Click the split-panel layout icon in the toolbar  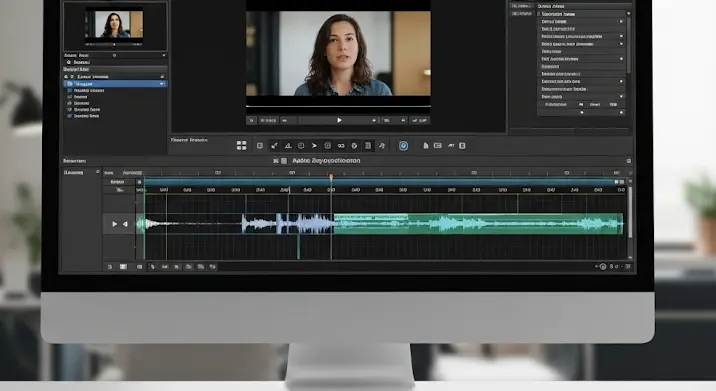tap(437, 146)
